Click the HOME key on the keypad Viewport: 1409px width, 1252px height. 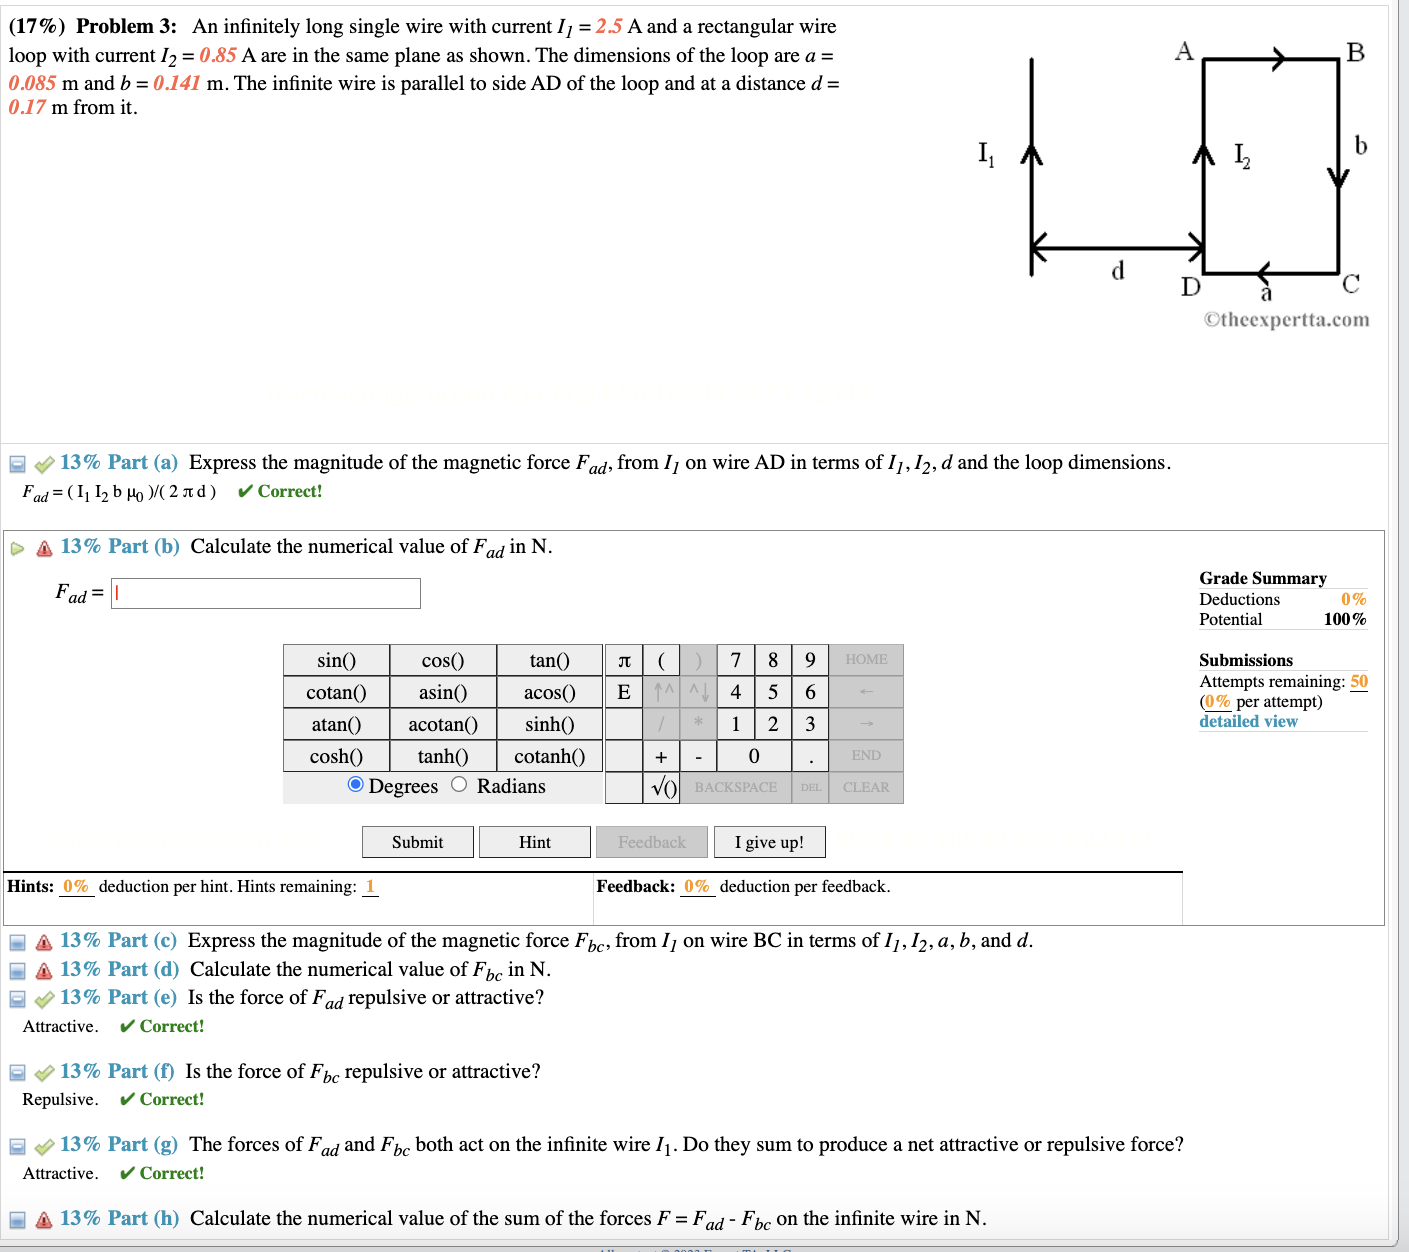pos(866,660)
